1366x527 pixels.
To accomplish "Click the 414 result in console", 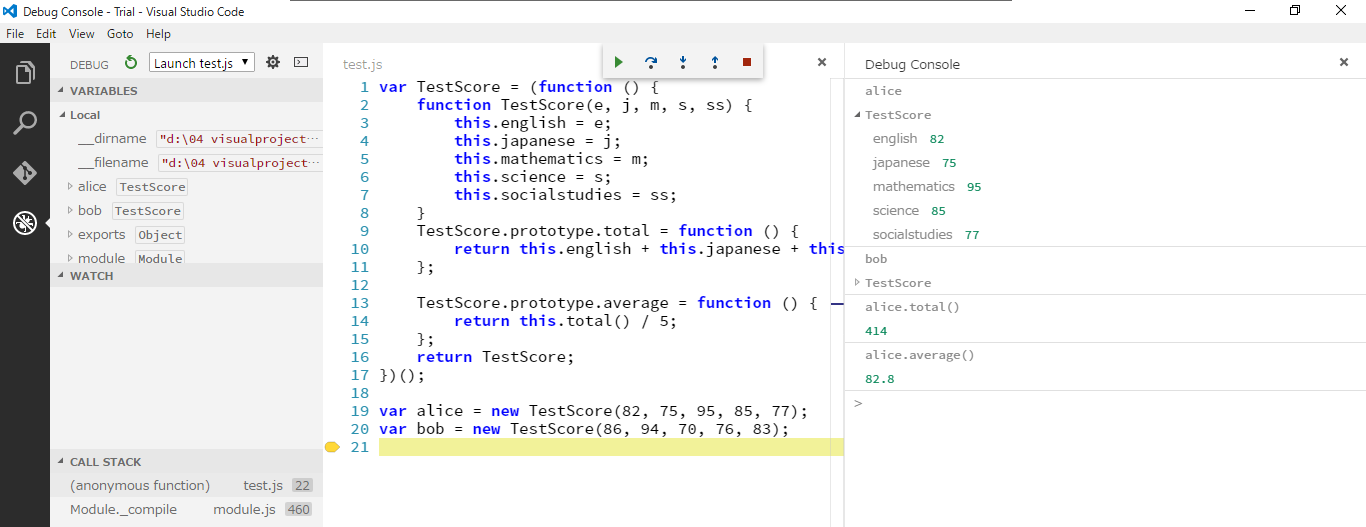I will pyautogui.click(x=876, y=331).
